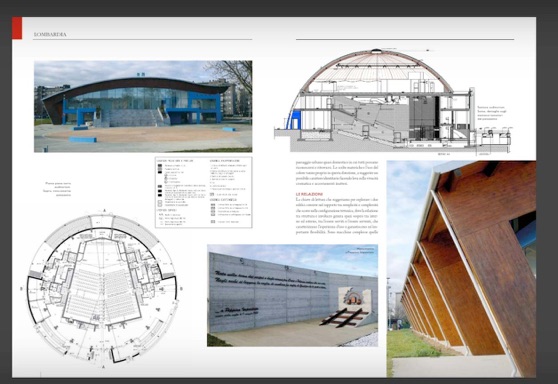Image resolution: width=558 pixels, height=384 pixels.
Task: Click the paragraph above LE RELAZIONI
Action: click(x=337, y=173)
